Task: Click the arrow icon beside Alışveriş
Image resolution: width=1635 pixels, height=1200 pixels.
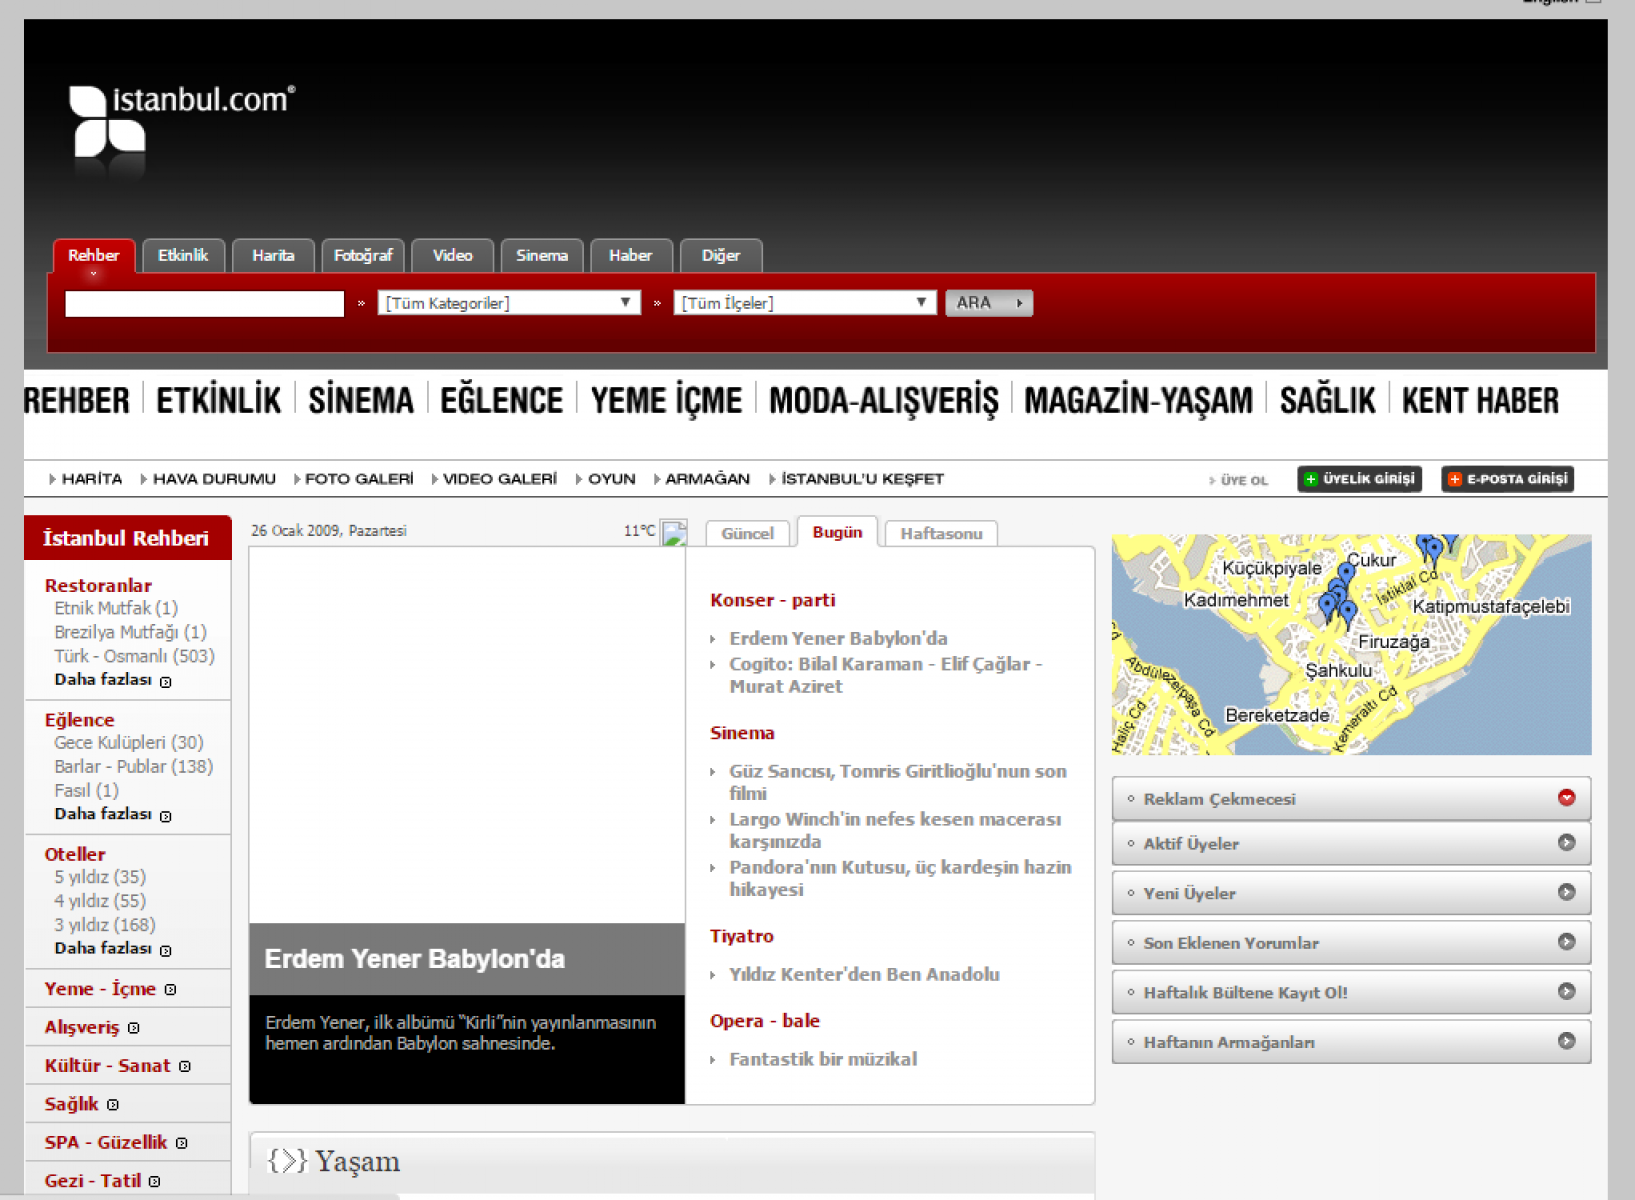Action: click(134, 1028)
